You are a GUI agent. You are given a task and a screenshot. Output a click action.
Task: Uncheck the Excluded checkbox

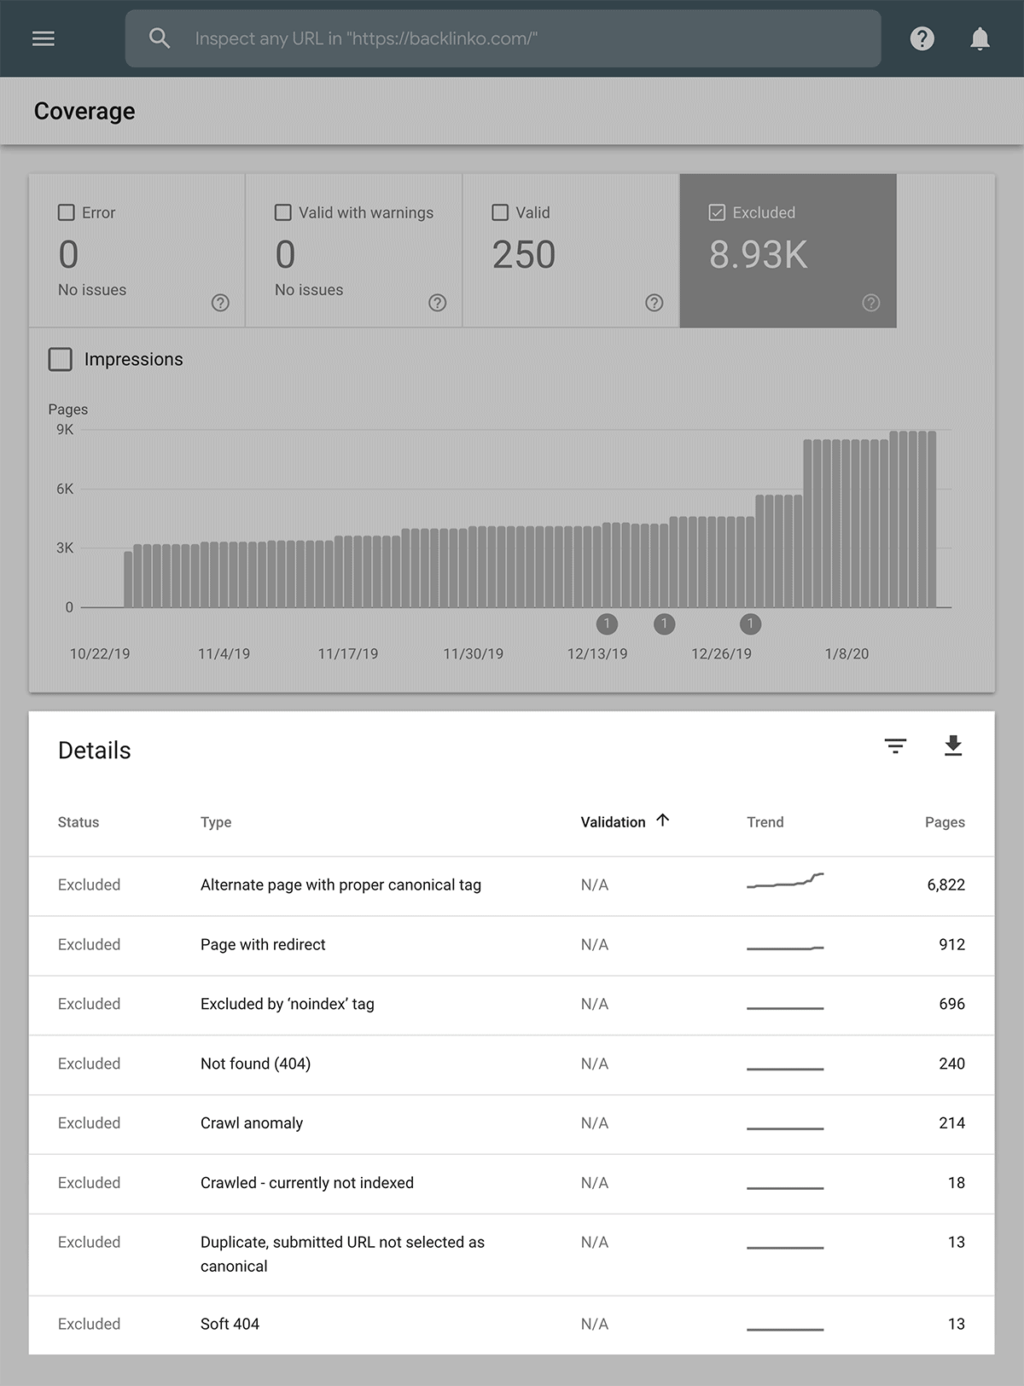[717, 213]
